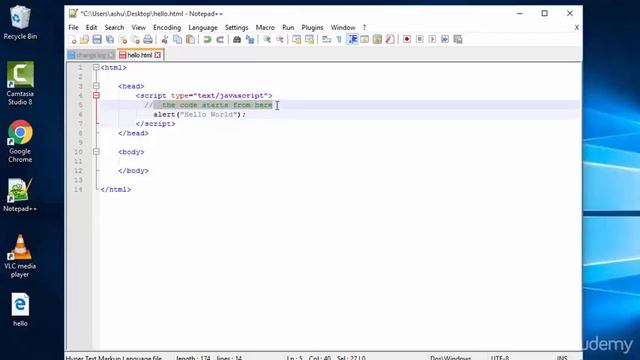Toggle synchronize vertical scrolling icon
This screenshot has width=640, height=360.
pos(297,39)
